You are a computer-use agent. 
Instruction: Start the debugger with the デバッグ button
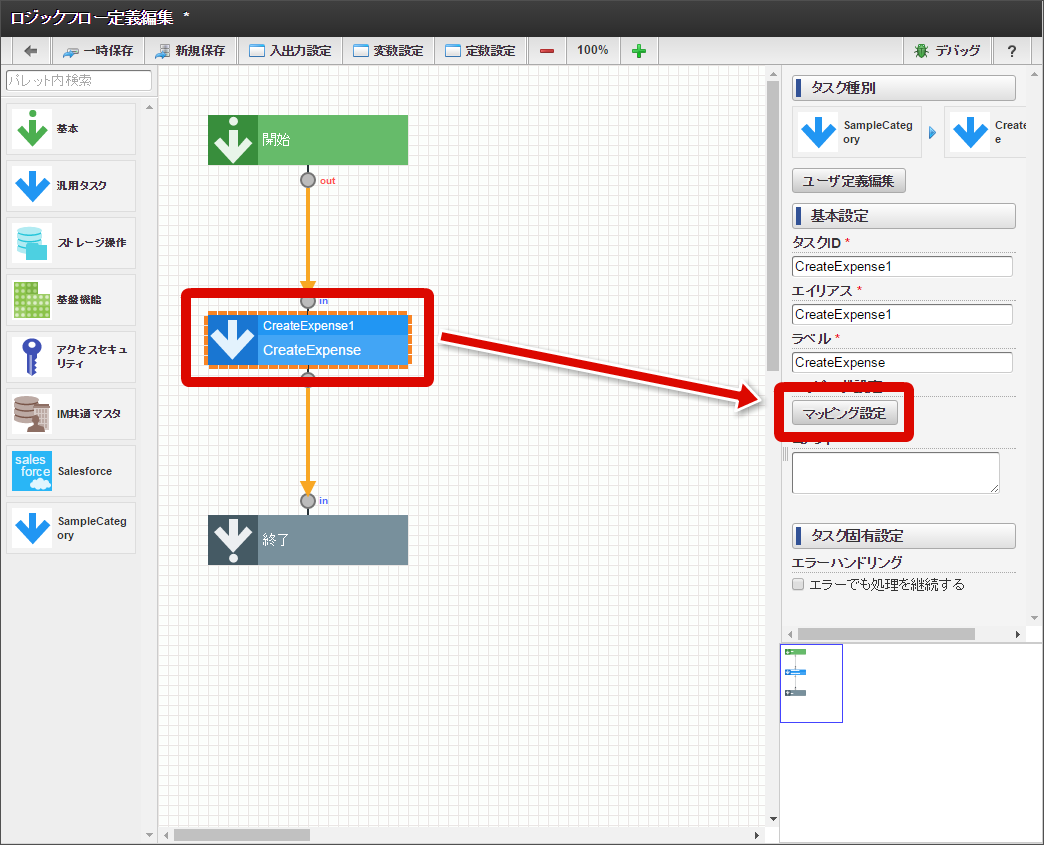(947, 51)
